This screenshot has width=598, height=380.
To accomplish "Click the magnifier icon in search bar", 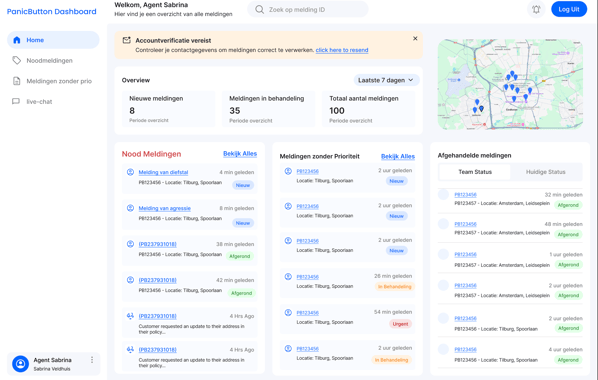I will [x=259, y=10].
